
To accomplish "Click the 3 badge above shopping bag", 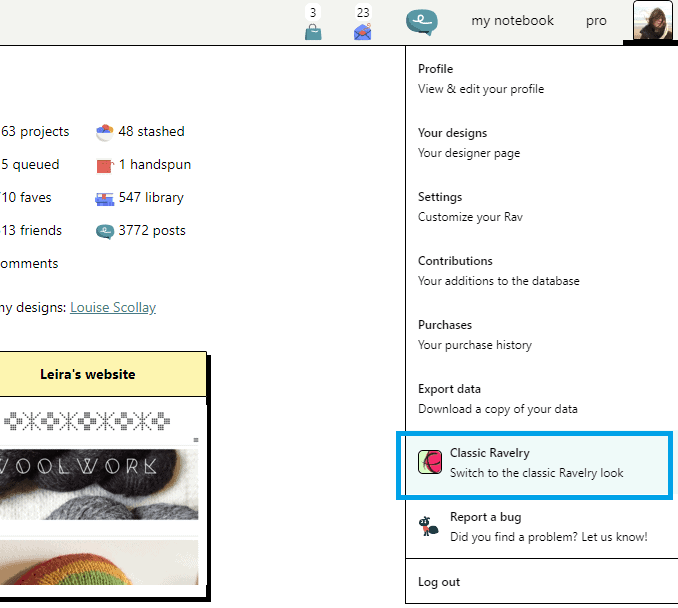I will [313, 13].
